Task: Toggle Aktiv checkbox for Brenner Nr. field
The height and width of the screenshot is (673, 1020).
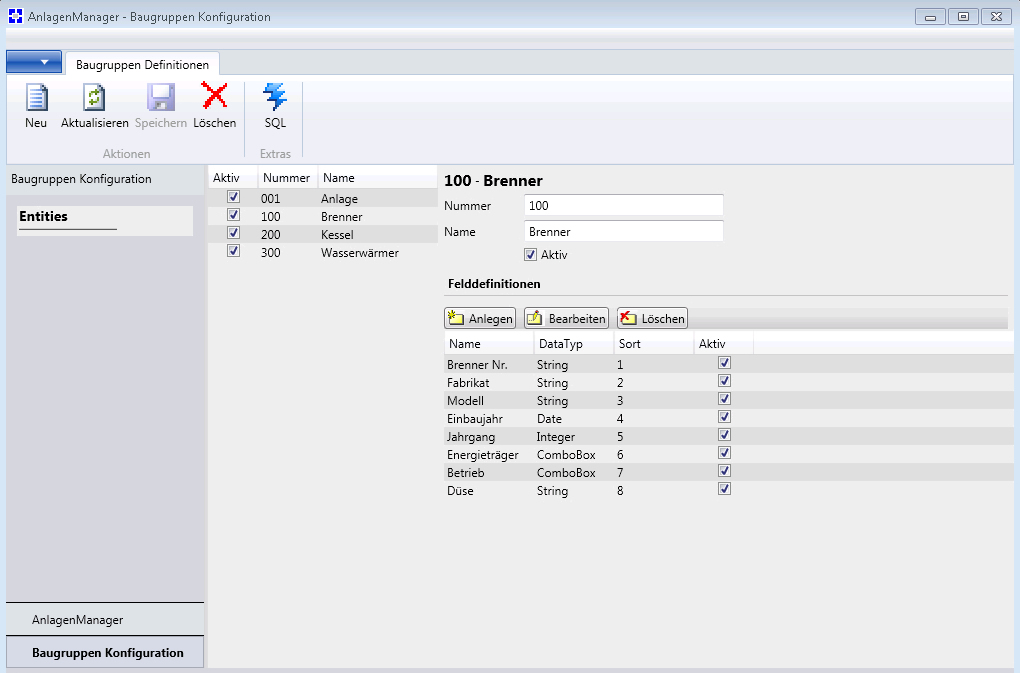Action: tap(725, 363)
